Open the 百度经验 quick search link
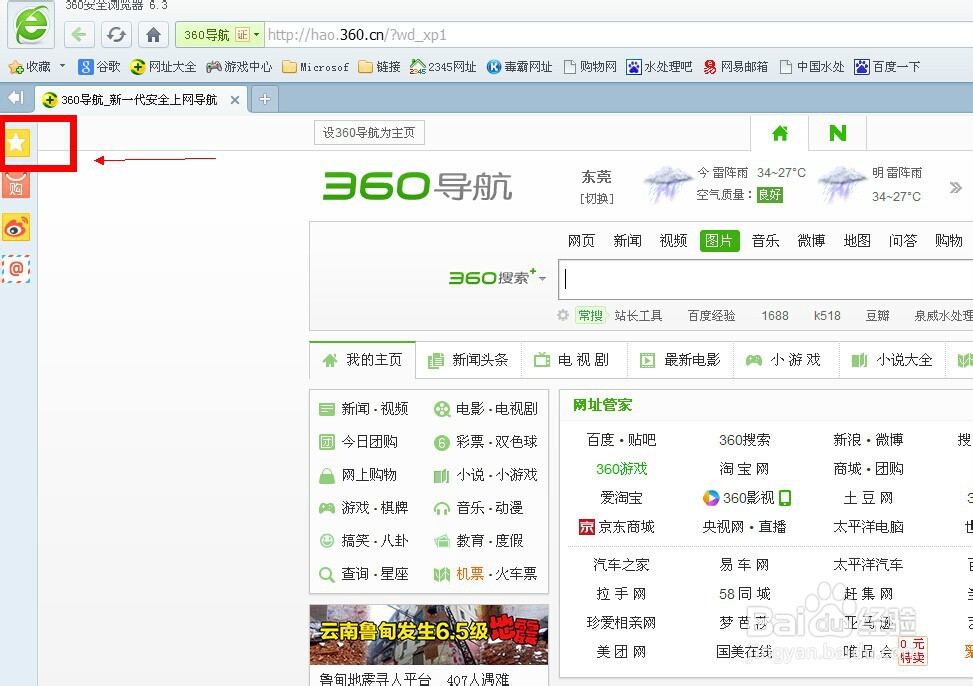 click(x=711, y=315)
